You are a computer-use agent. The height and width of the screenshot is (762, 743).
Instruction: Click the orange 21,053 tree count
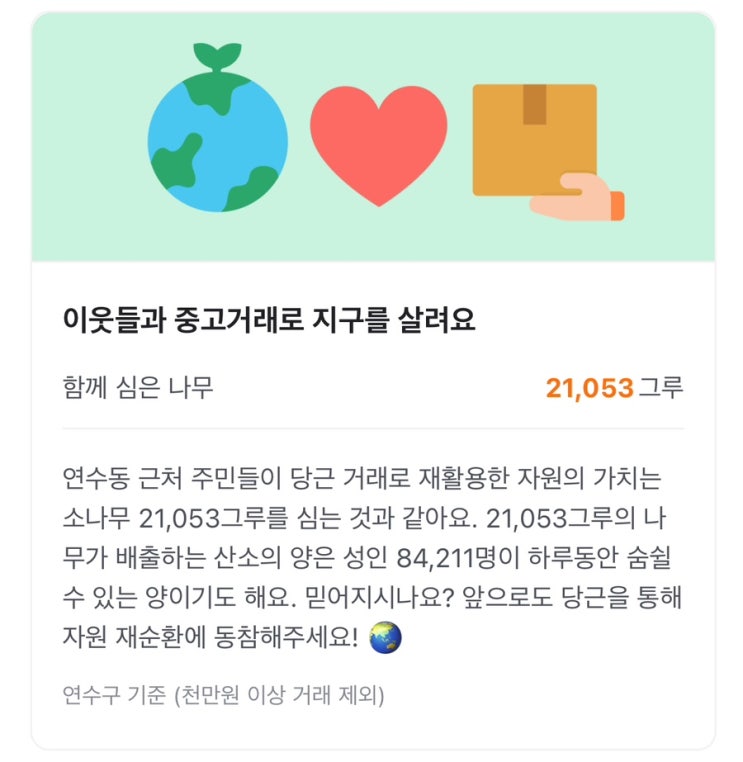589,388
